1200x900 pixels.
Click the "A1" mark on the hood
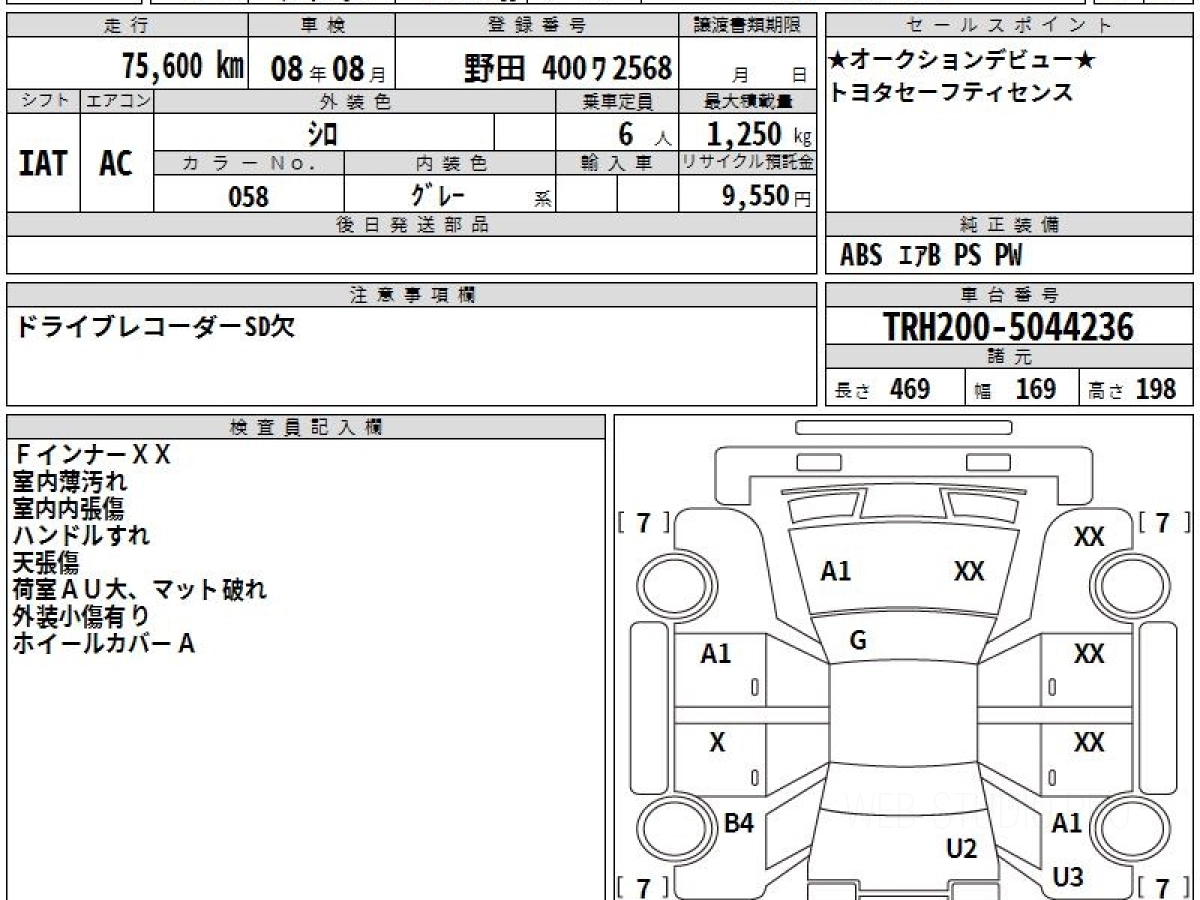(836, 571)
